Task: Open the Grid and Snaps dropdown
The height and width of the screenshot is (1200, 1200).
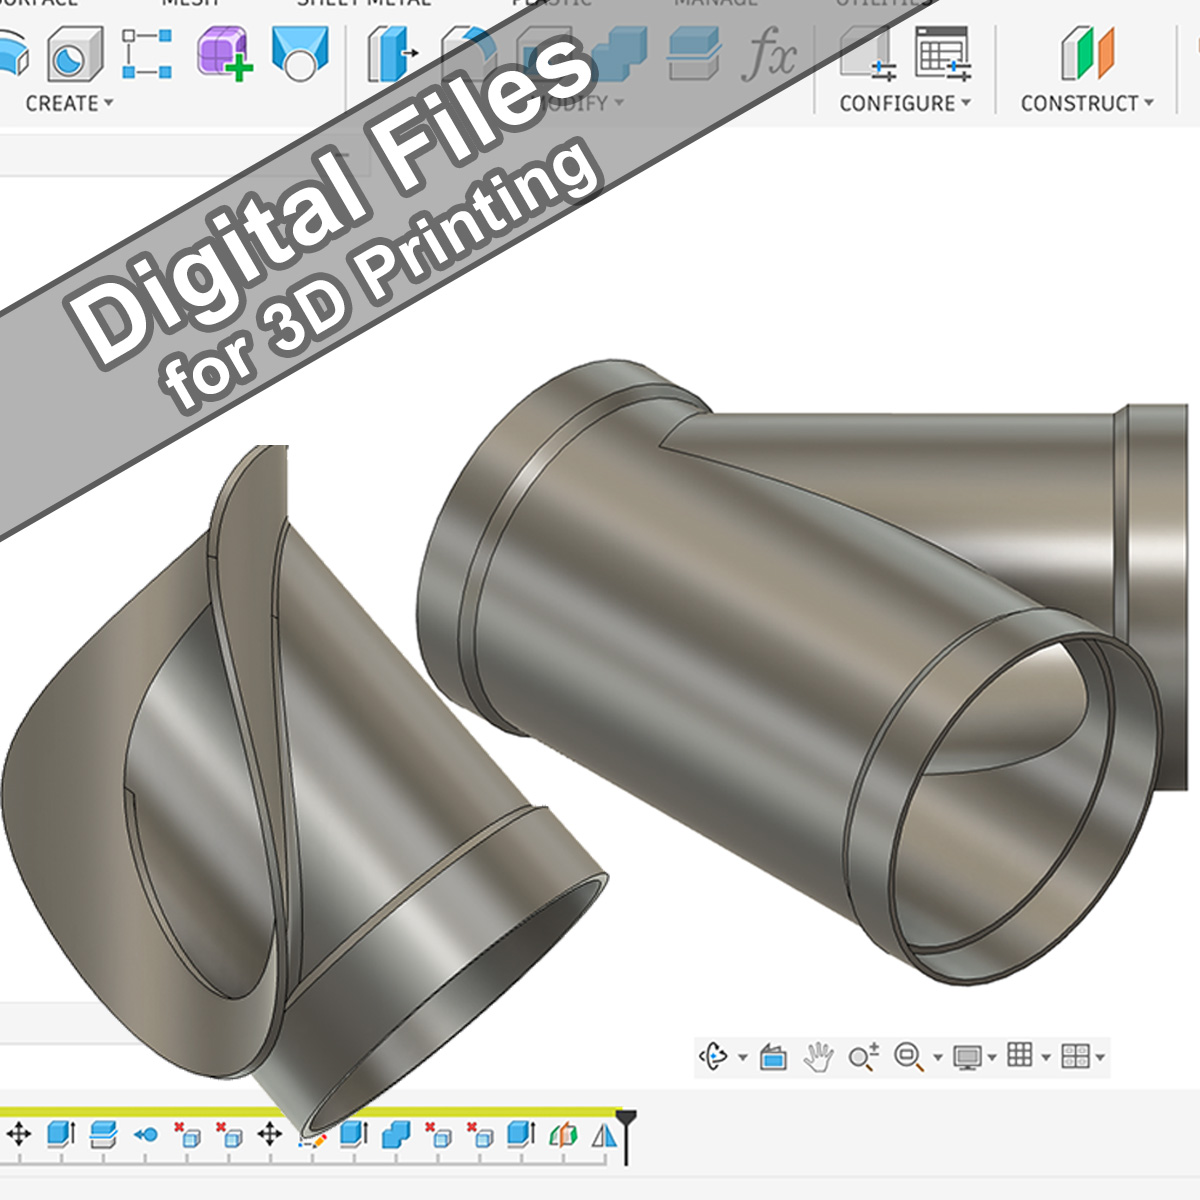Action: coord(1027,1057)
